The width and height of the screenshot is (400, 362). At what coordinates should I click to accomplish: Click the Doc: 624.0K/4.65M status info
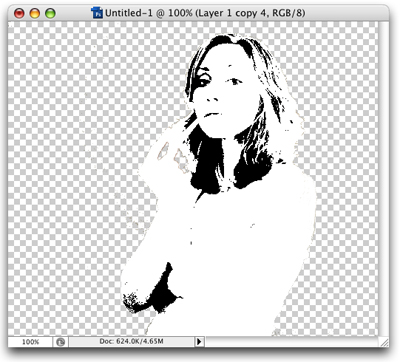pos(131,341)
